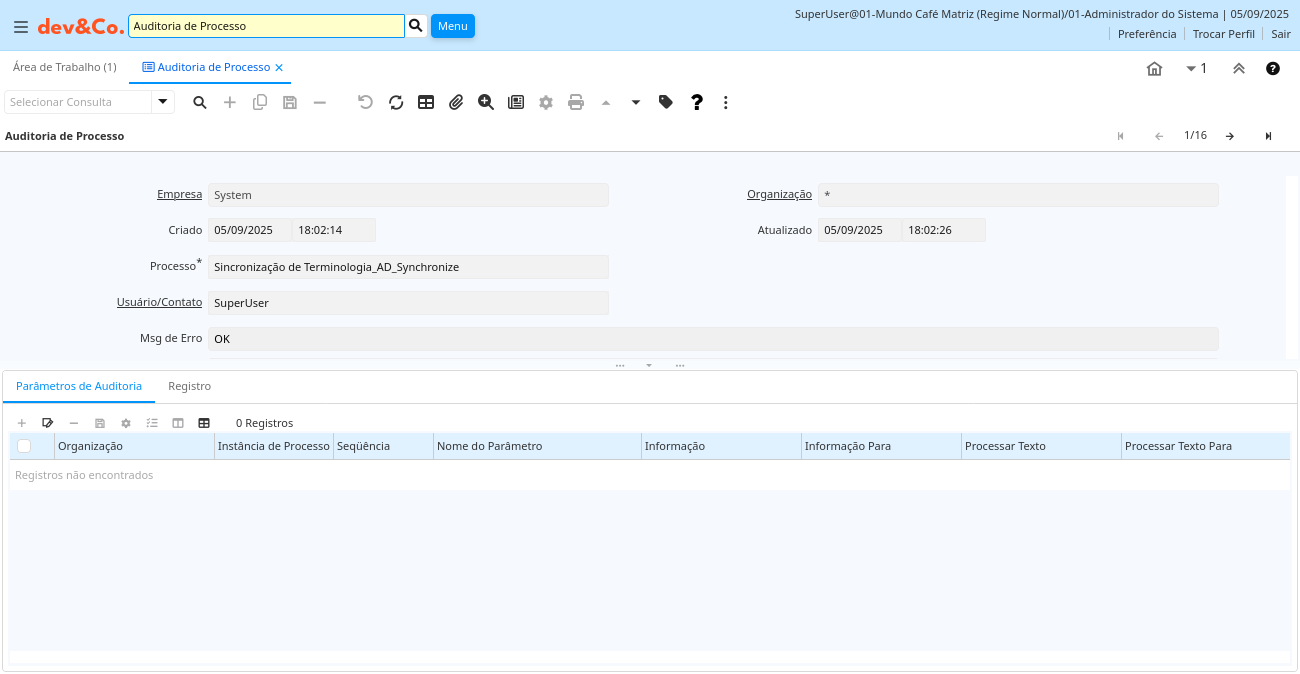This screenshot has width=1300, height=674.
Task: Collapse the header with double-chevron icon
Action: (x=1238, y=68)
